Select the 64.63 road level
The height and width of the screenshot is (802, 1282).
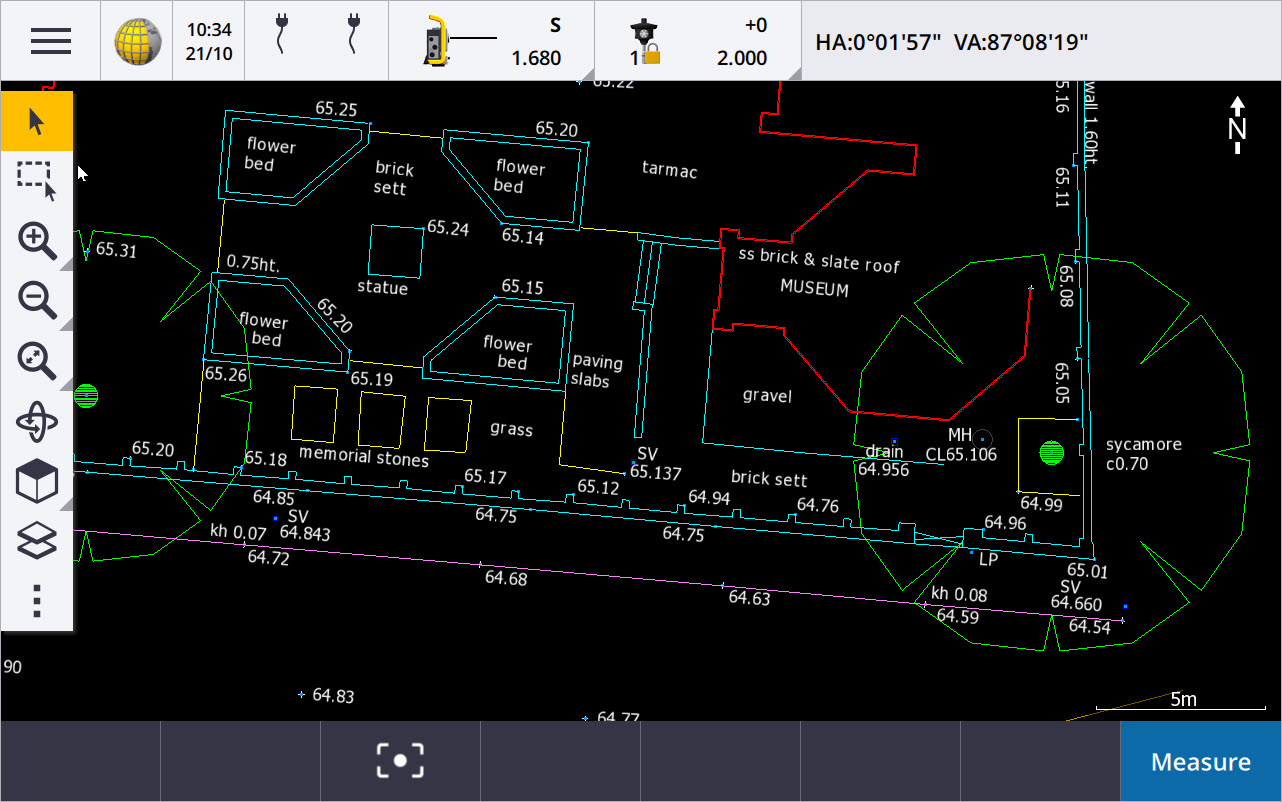click(x=749, y=598)
